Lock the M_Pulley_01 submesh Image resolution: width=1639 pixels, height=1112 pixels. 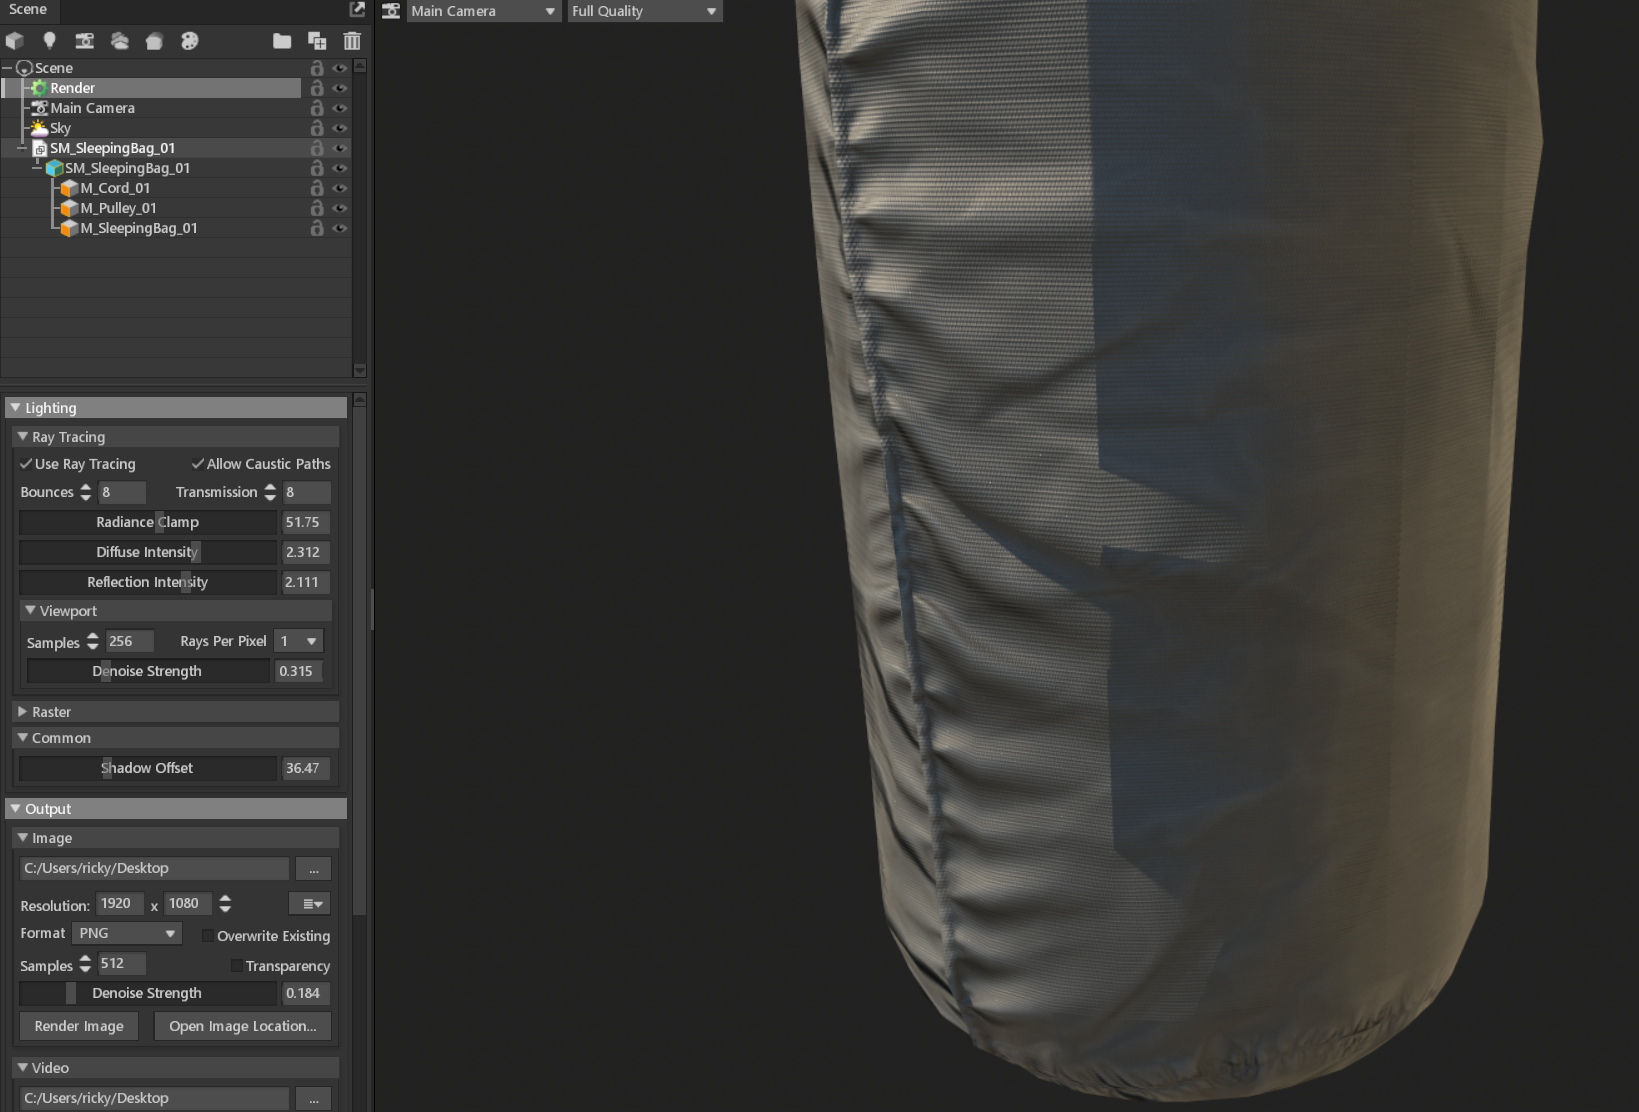317,208
